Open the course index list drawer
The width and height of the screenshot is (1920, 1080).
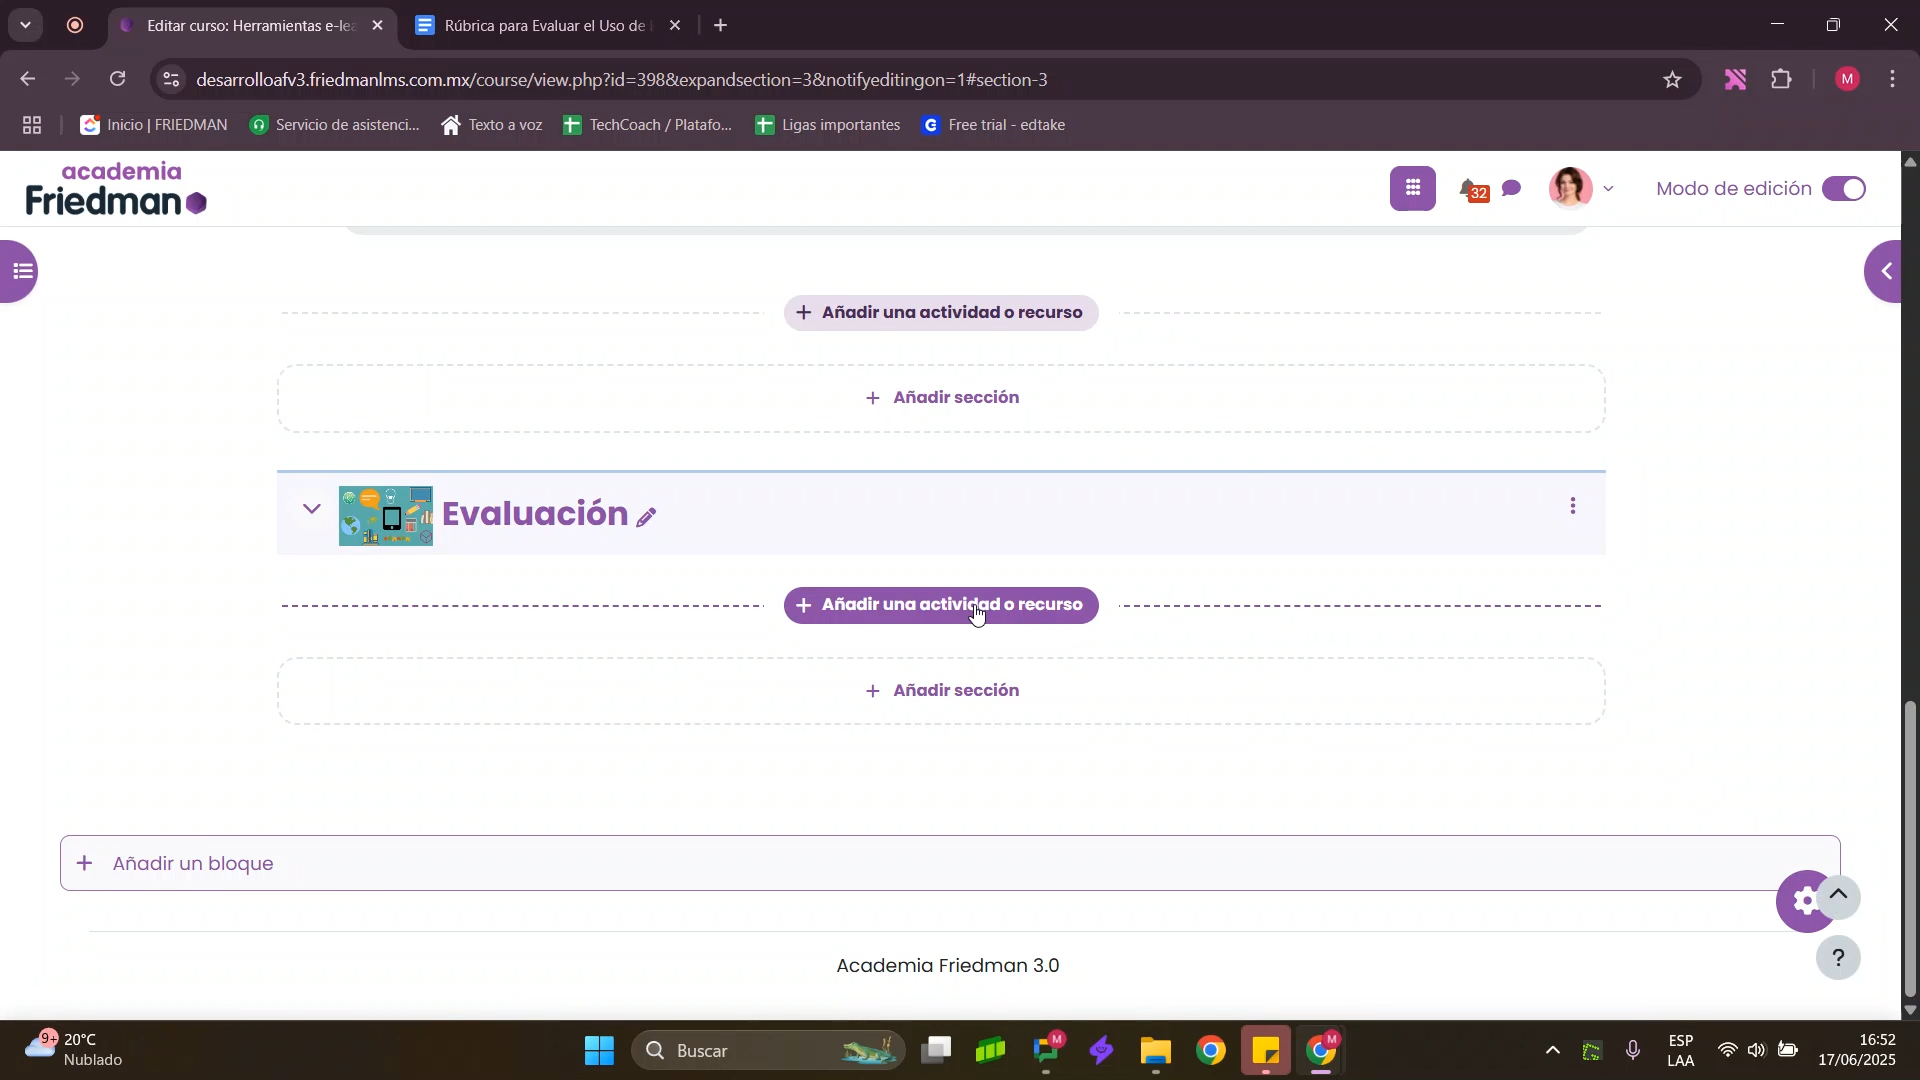pos(20,271)
